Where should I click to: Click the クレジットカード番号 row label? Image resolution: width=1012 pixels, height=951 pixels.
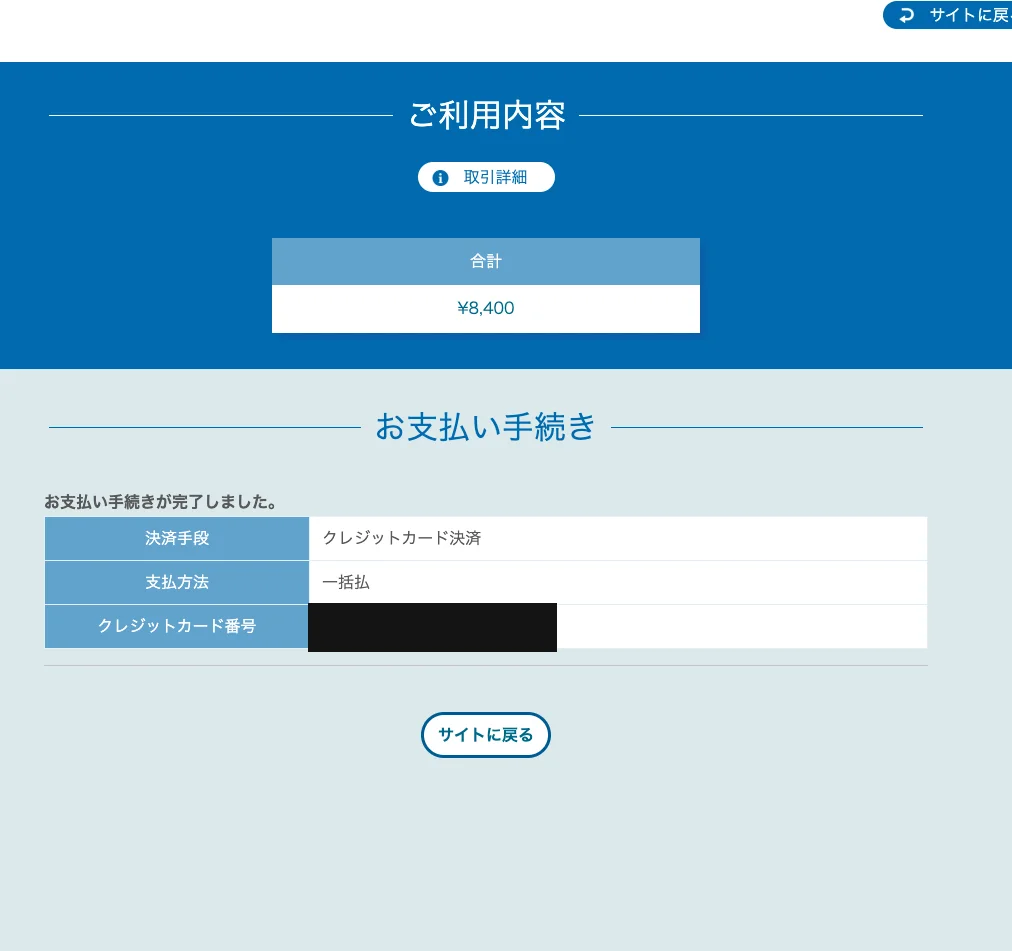[x=177, y=626]
